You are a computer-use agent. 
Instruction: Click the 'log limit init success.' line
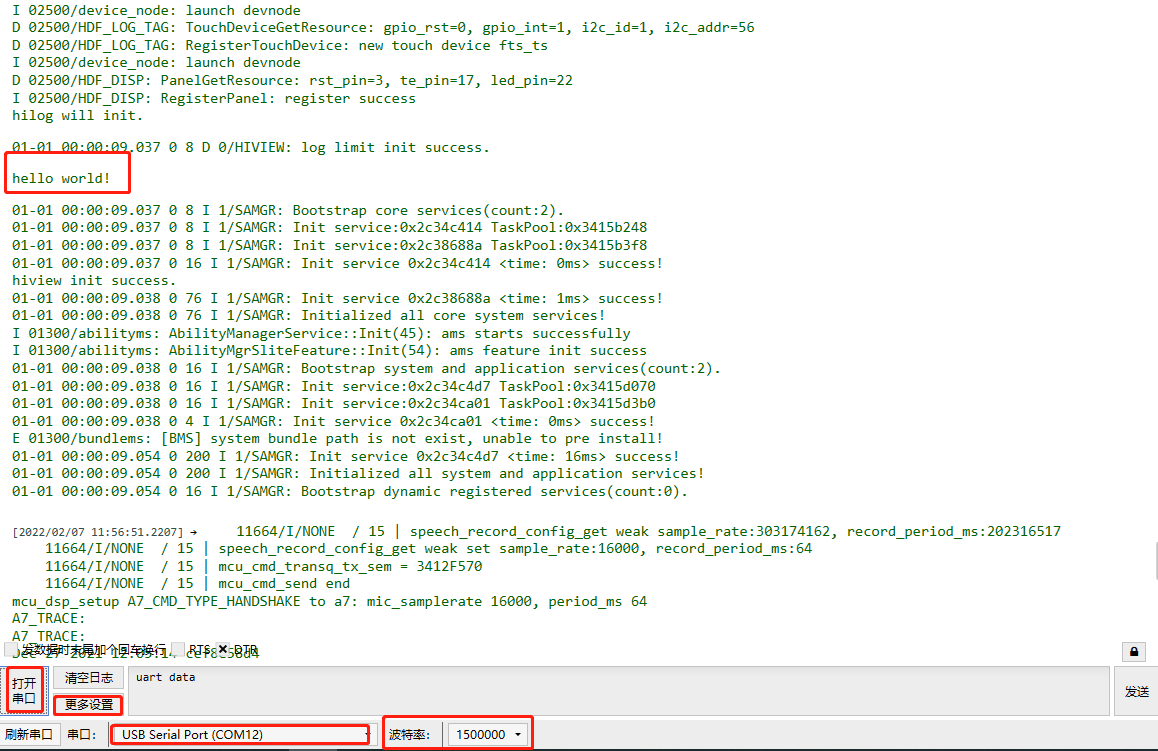pos(251,148)
